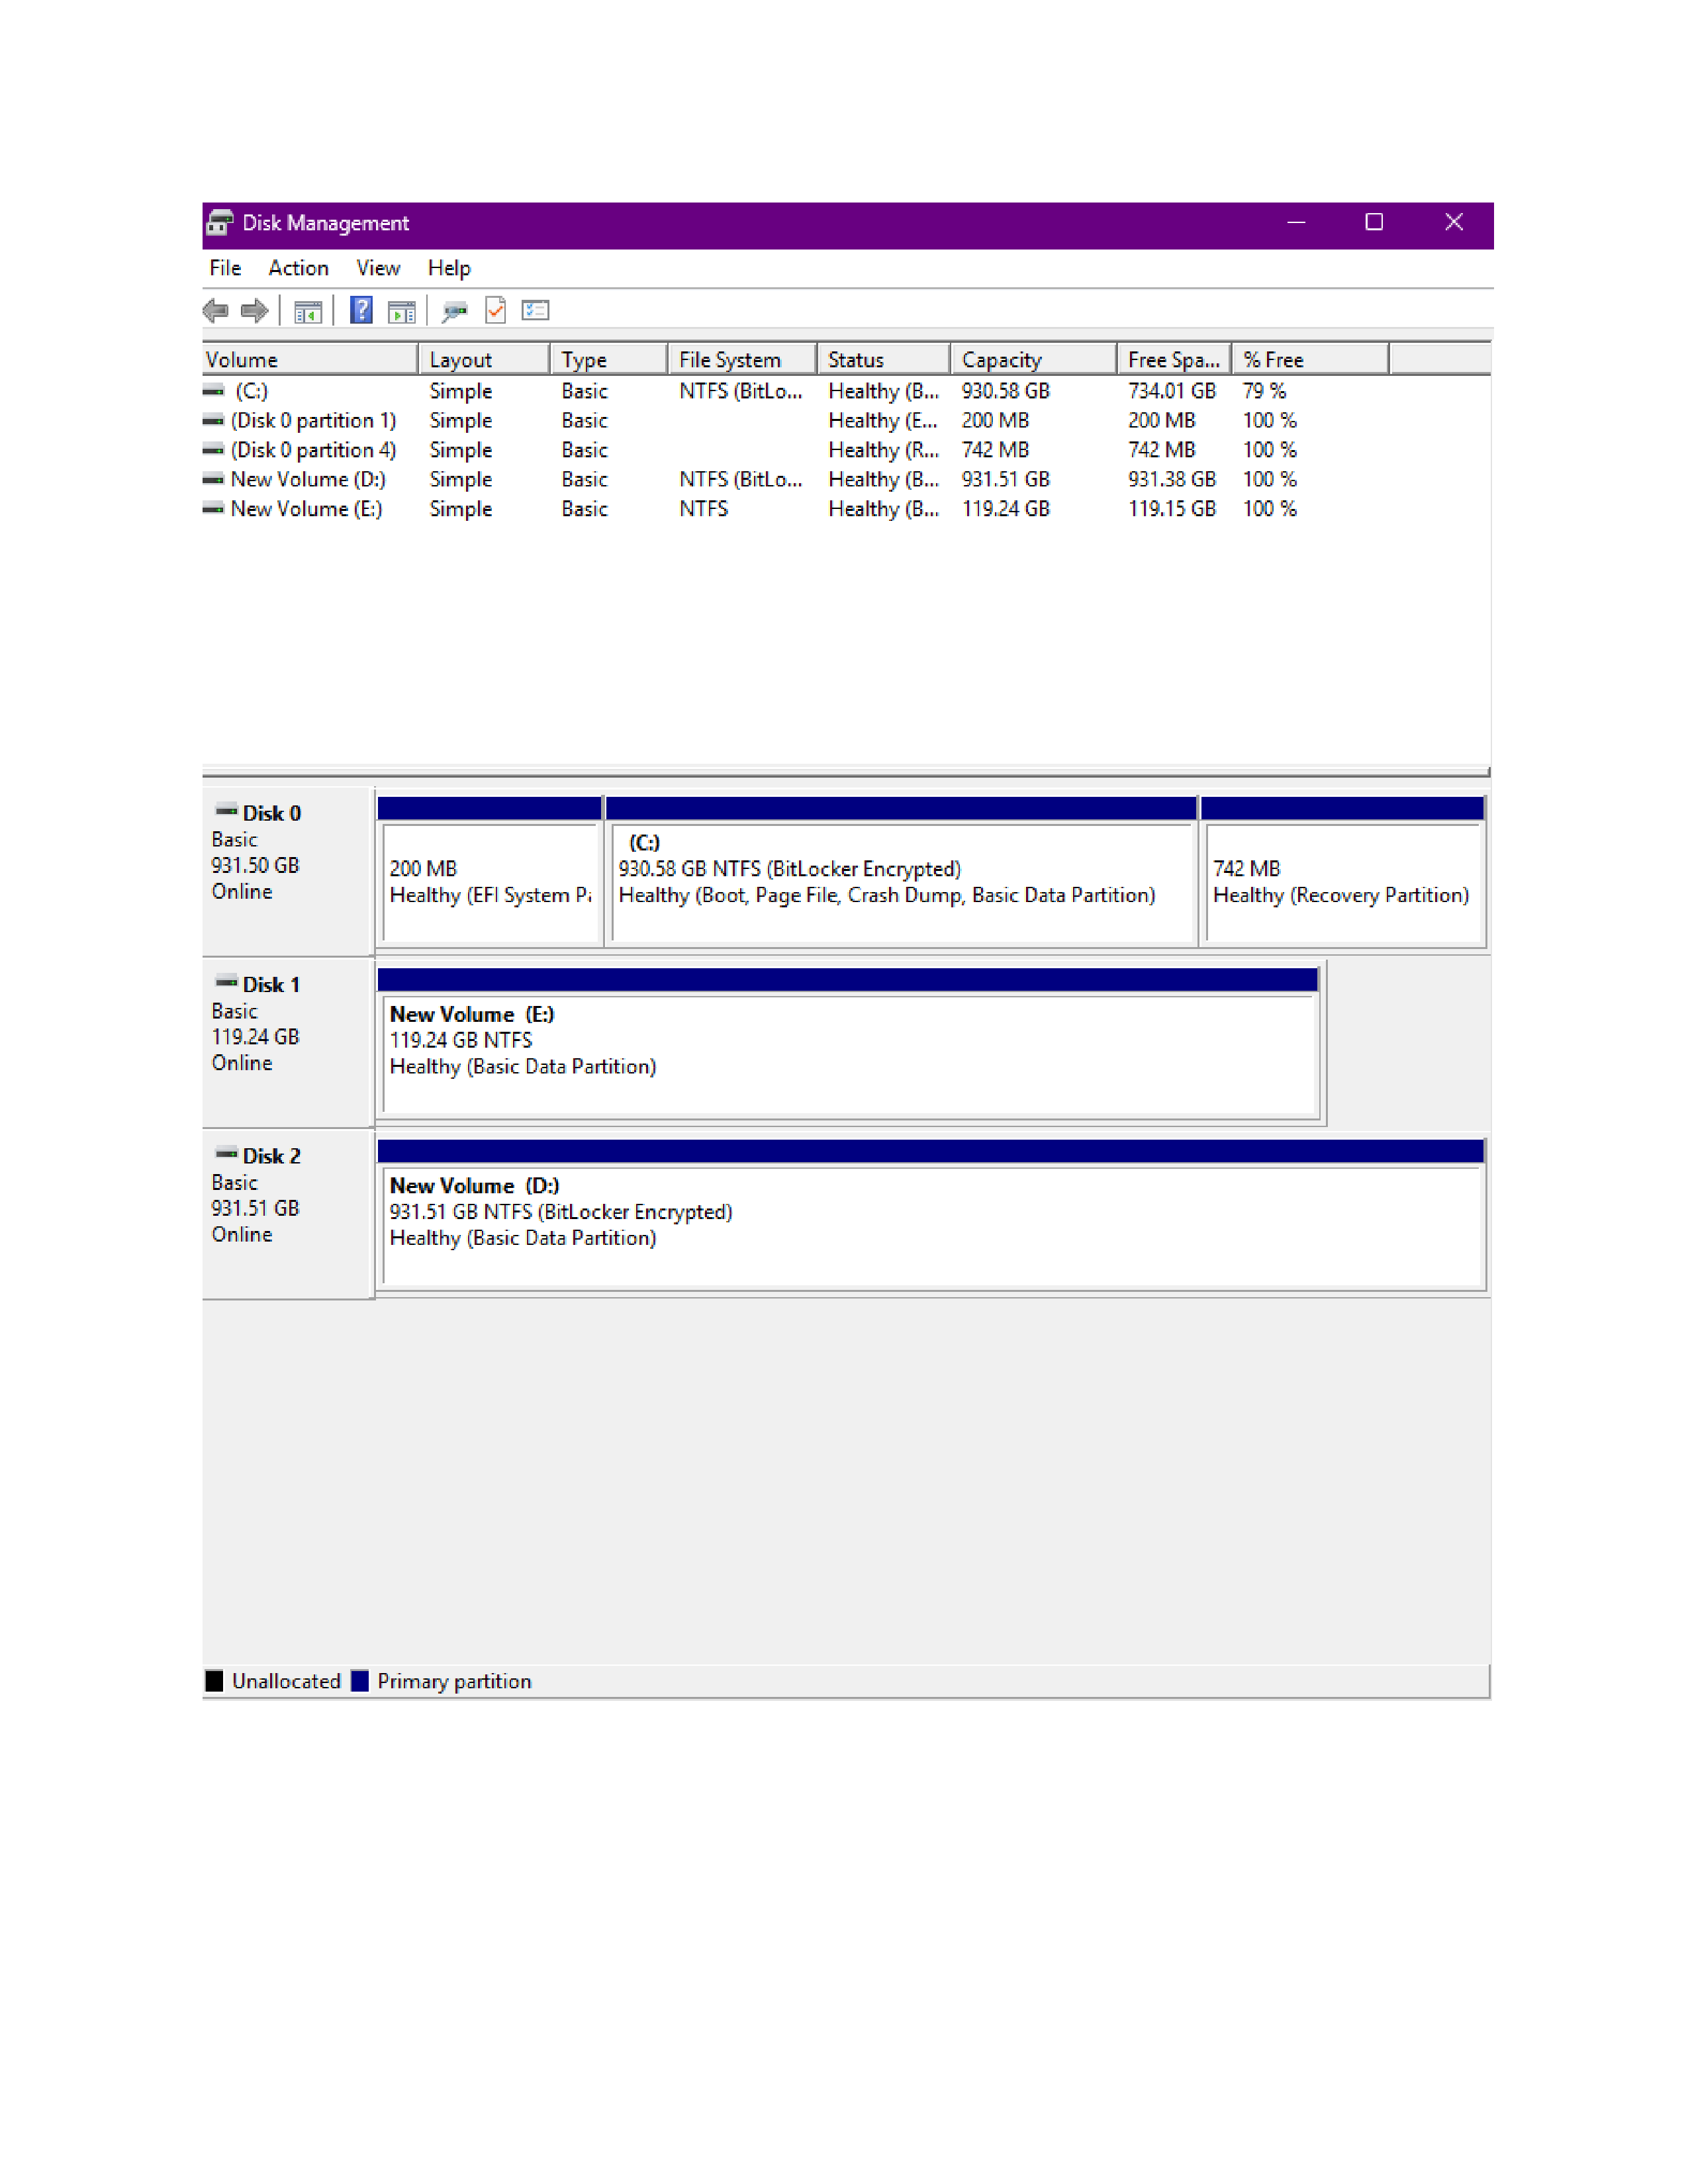Click Show/Hide Console Tree toolbar icon

click(308, 312)
